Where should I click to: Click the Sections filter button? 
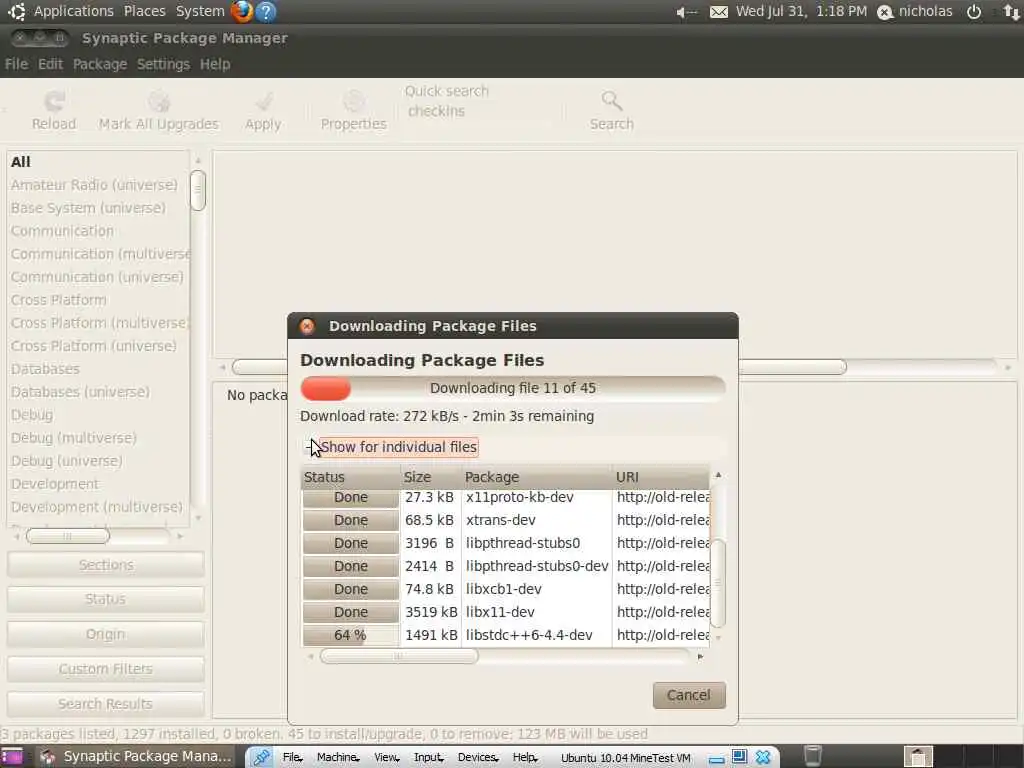106,565
